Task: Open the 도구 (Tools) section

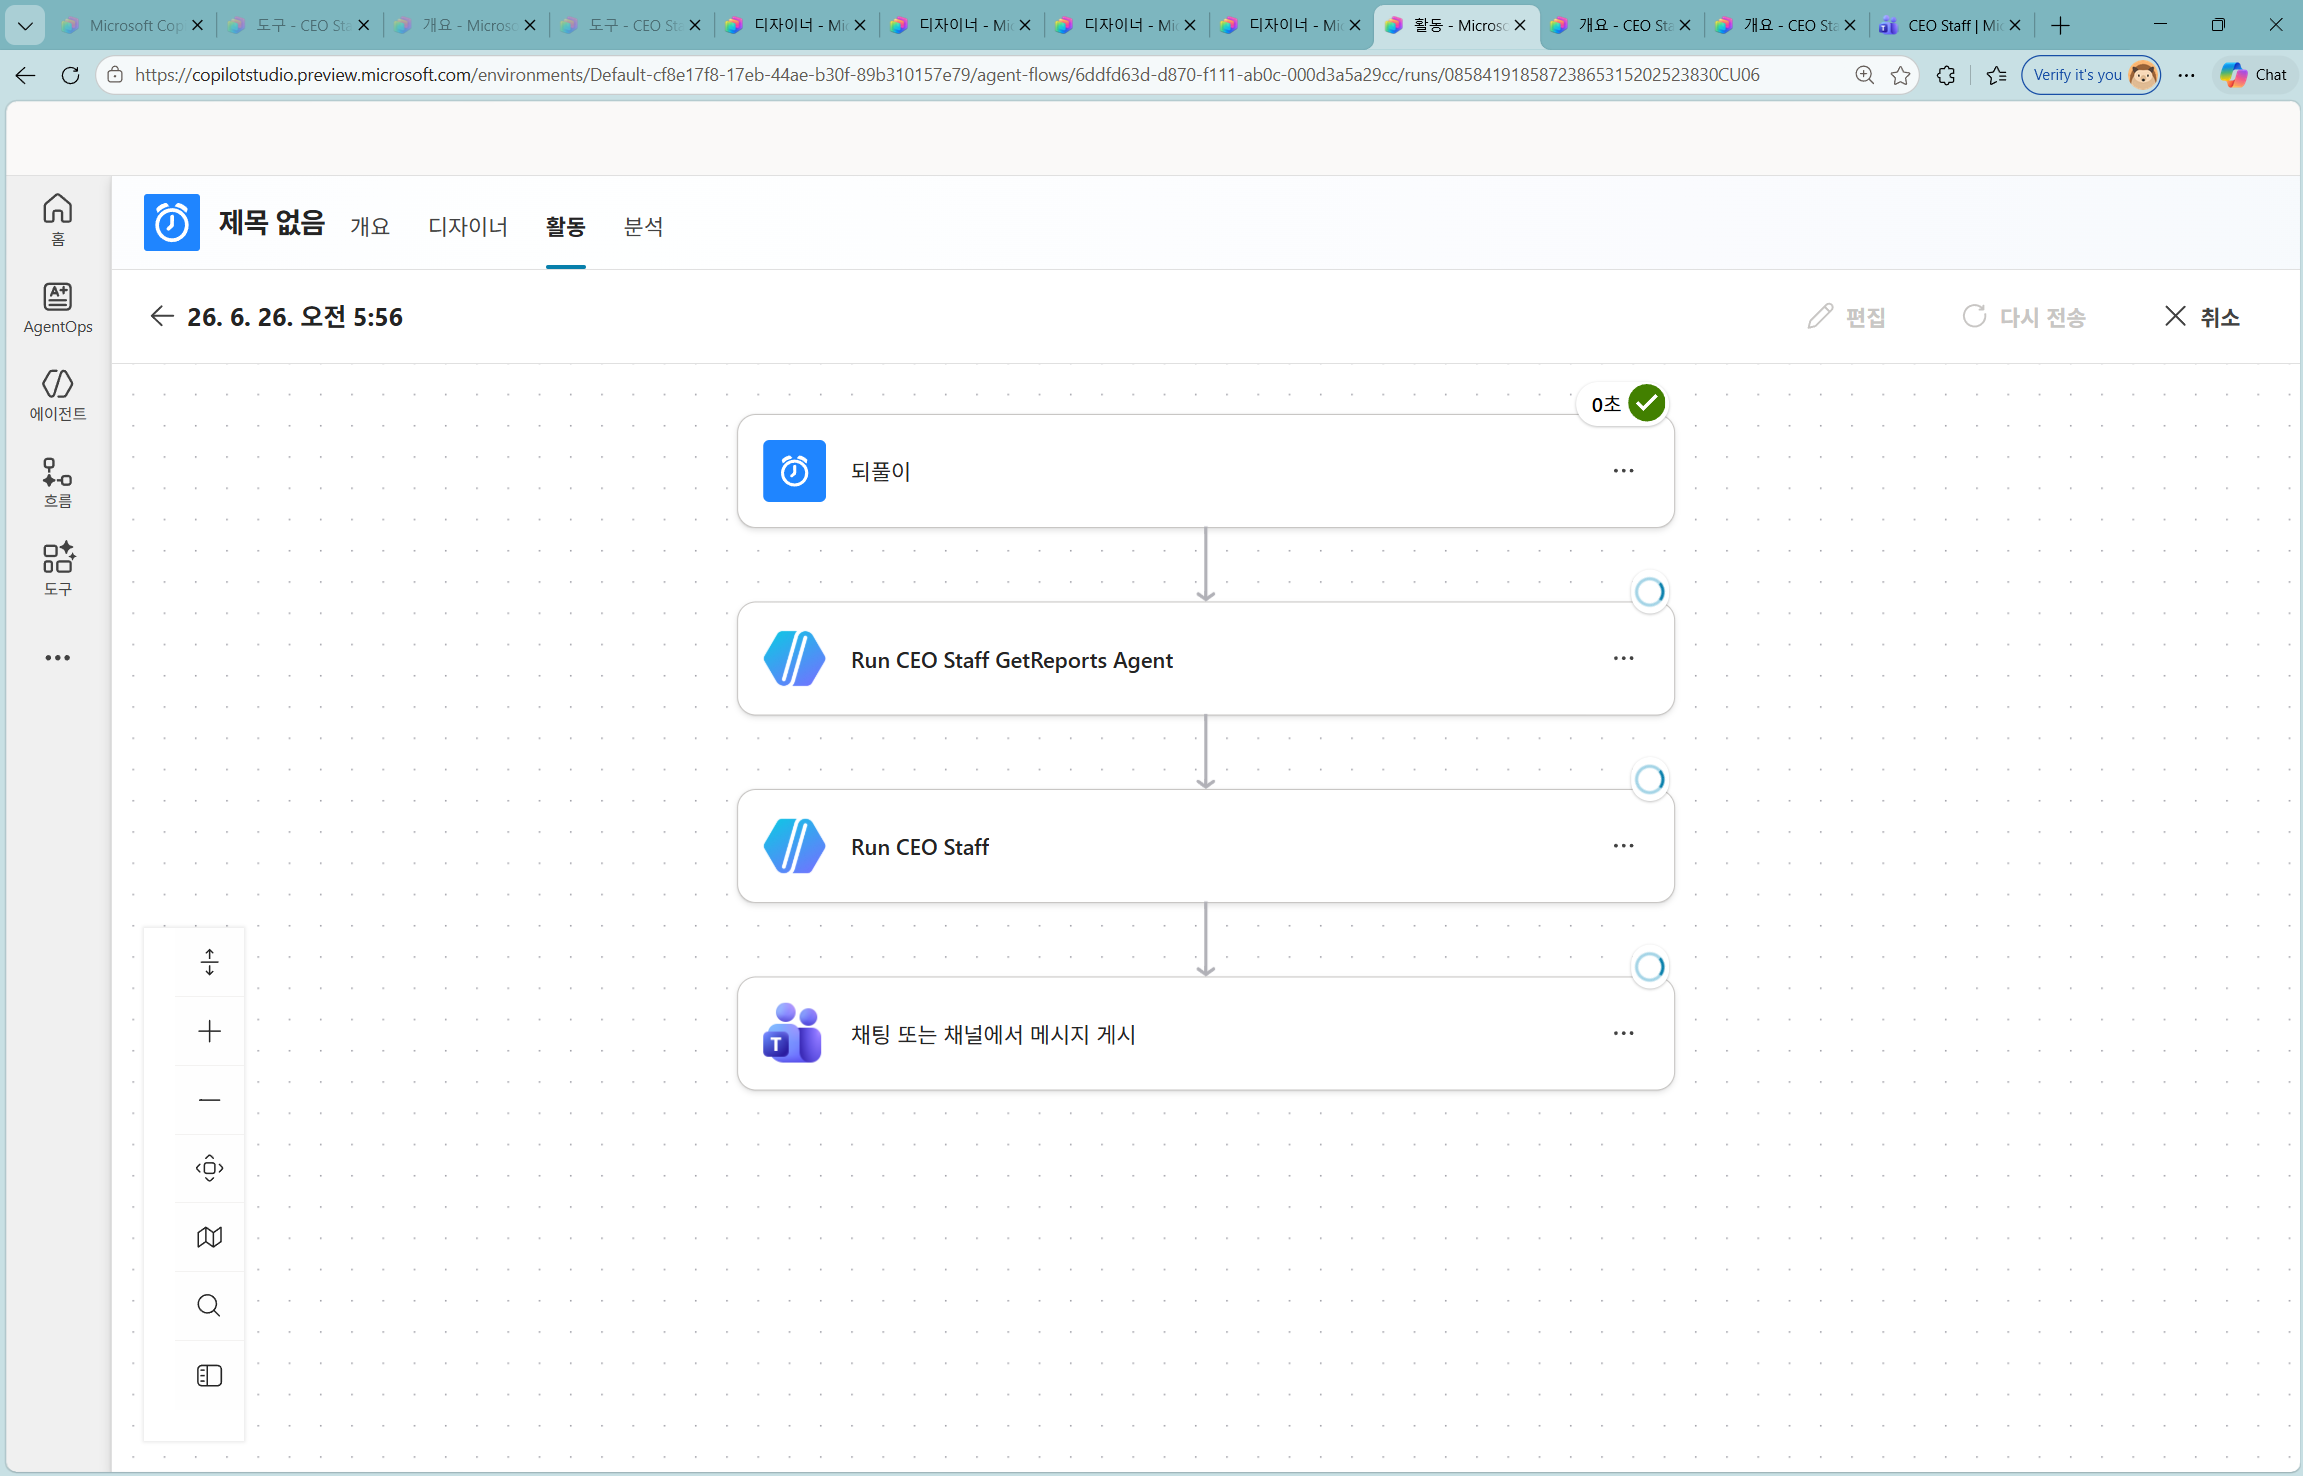Action: click(58, 570)
